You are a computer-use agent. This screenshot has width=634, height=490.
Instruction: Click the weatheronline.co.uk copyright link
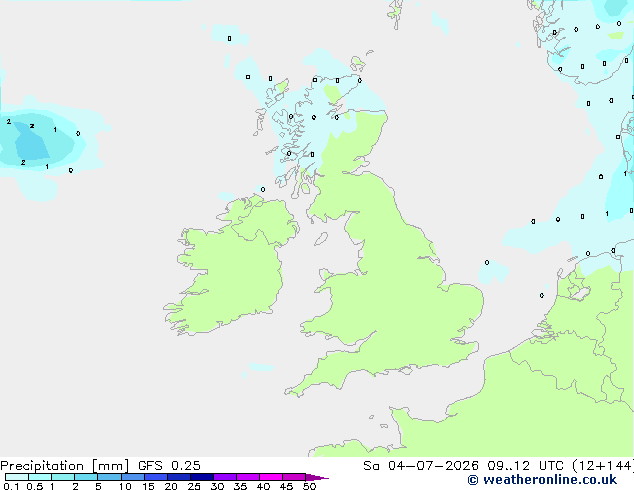point(542,480)
